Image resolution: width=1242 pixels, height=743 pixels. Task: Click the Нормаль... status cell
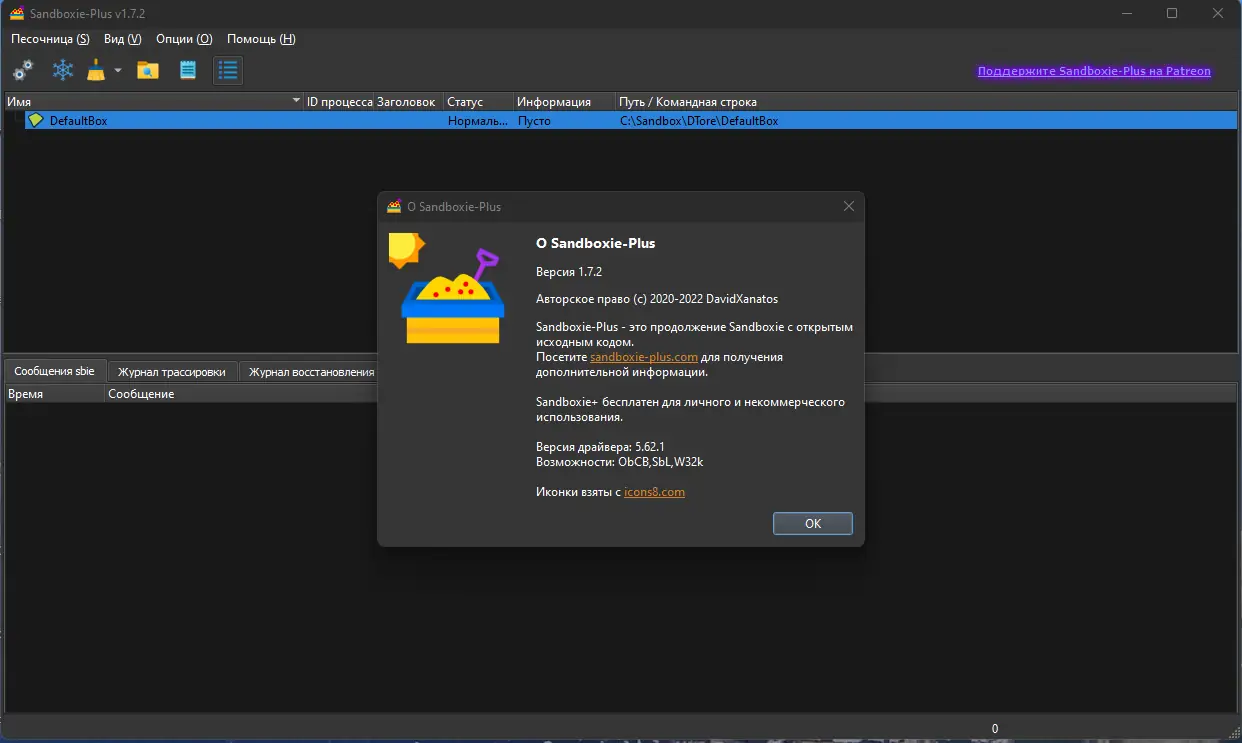click(477, 120)
